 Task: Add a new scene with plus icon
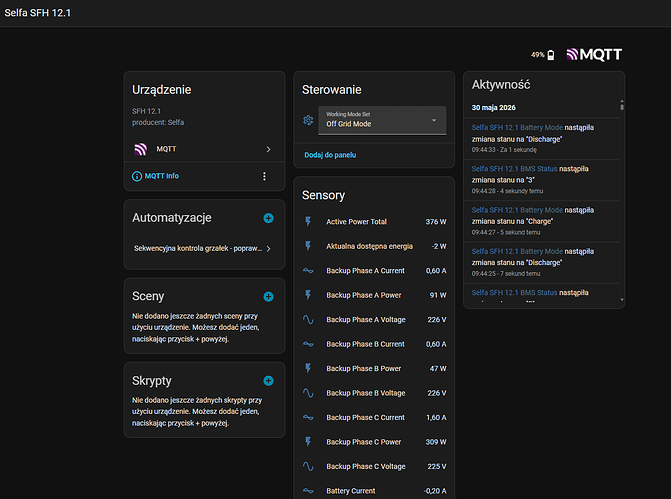pyautogui.click(x=268, y=297)
